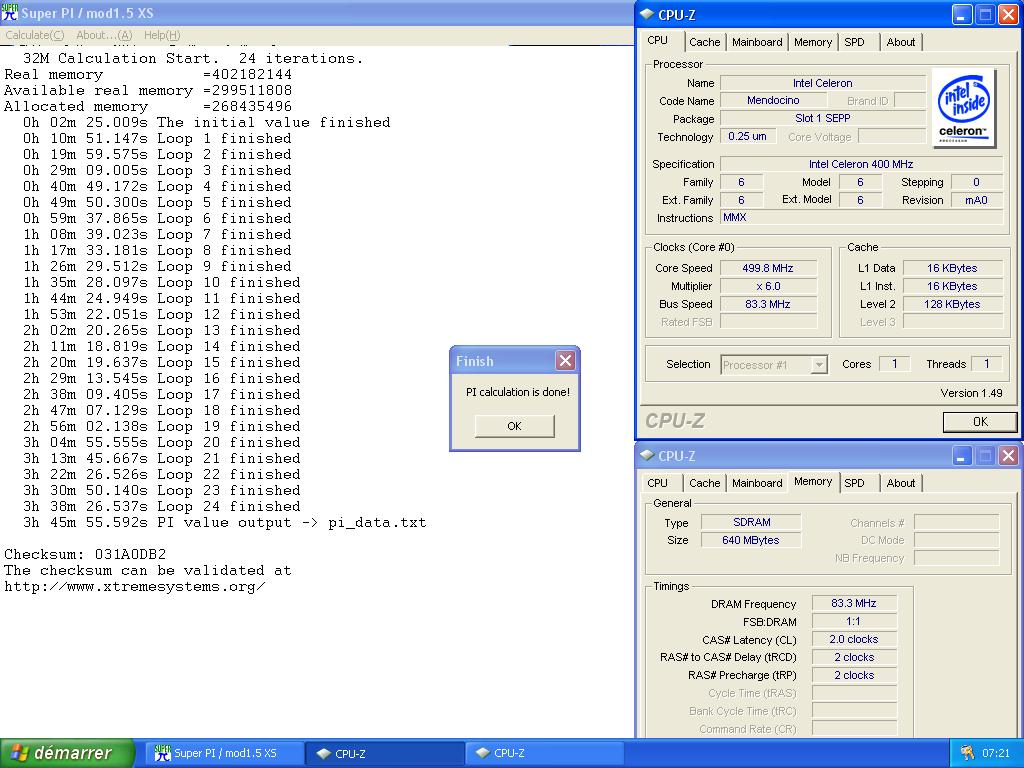Switch to About tab in lower CPU-Z
The width and height of the screenshot is (1024, 768).
[x=901, y=483]
